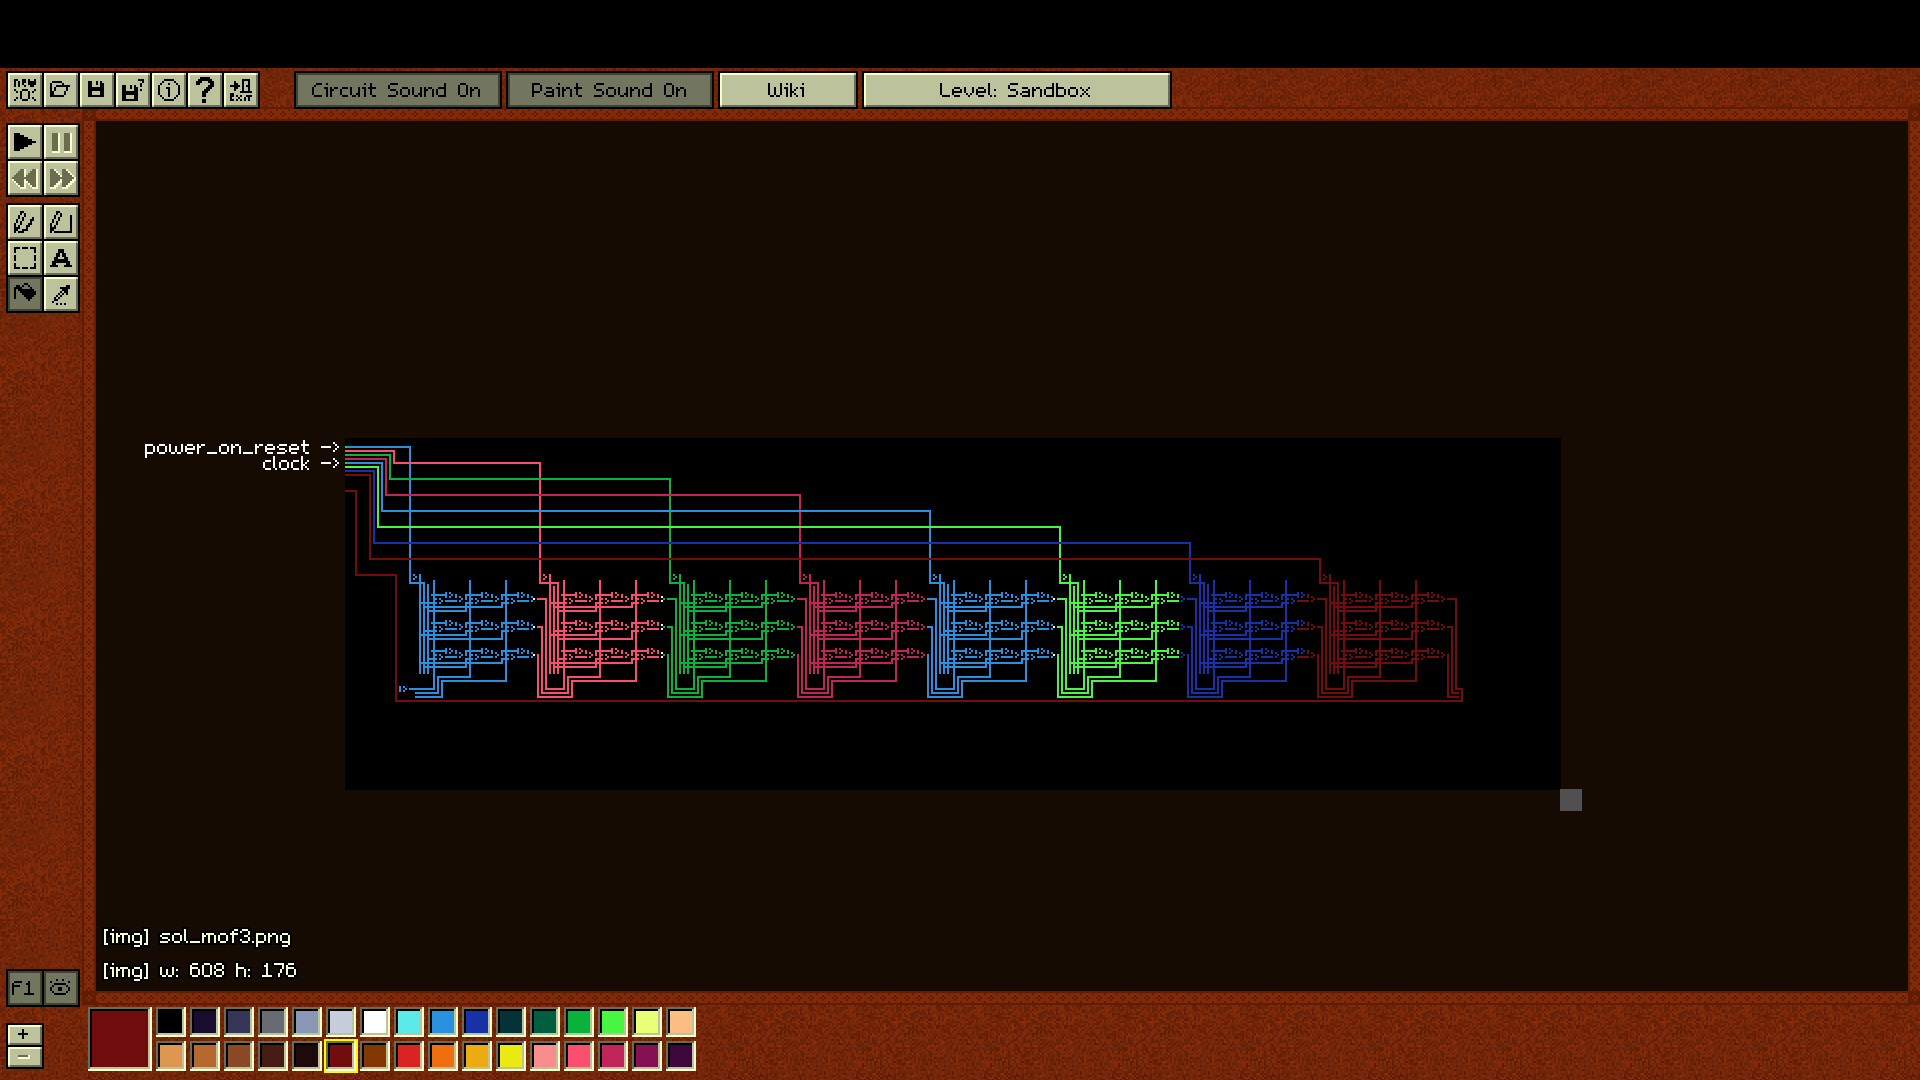Create a new circuit with the NEW icon
The image size is (1920, 1080).
pos(24,90)
